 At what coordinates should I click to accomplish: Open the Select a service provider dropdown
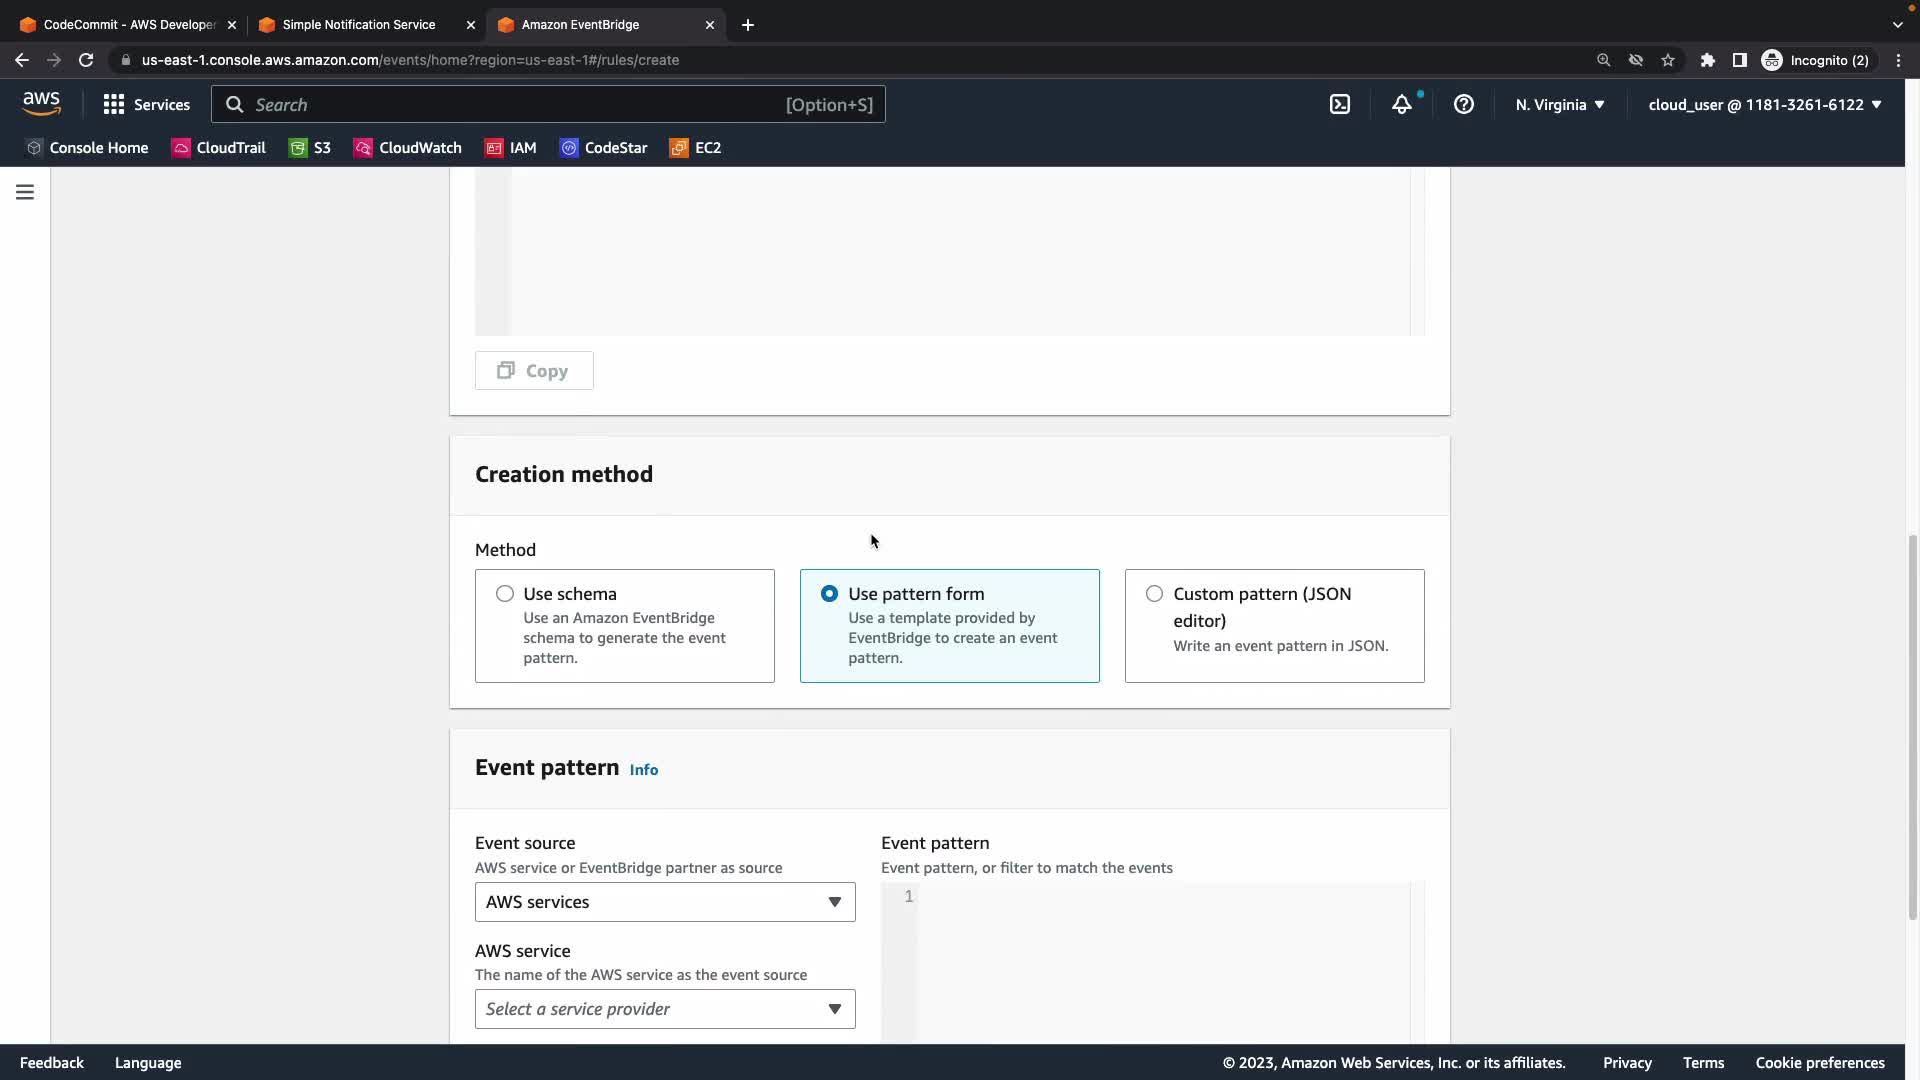click(x=665, y=1009)
